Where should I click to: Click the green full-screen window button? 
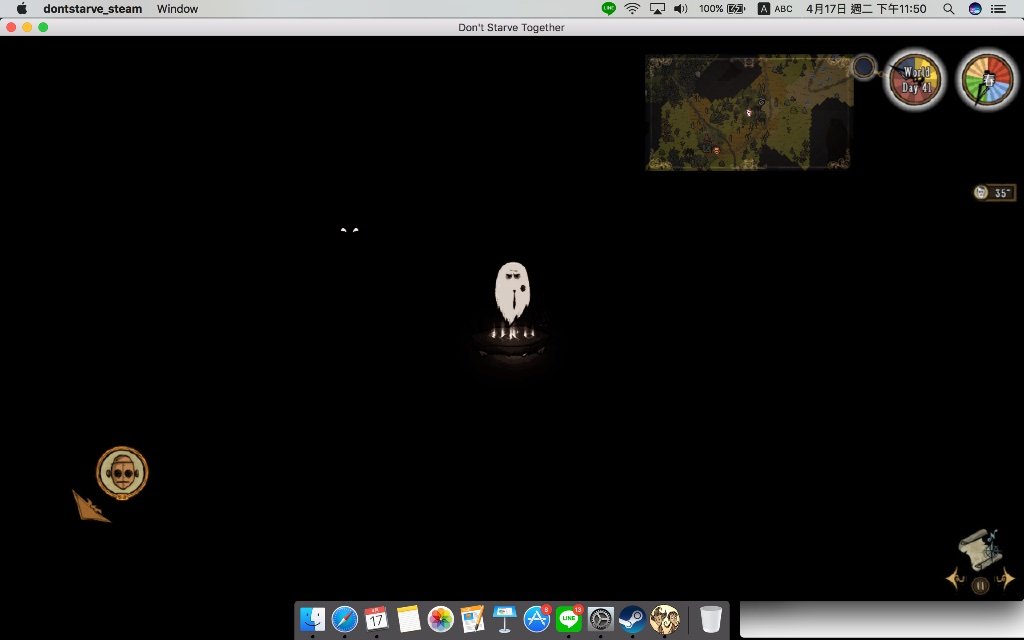point(43,27)
